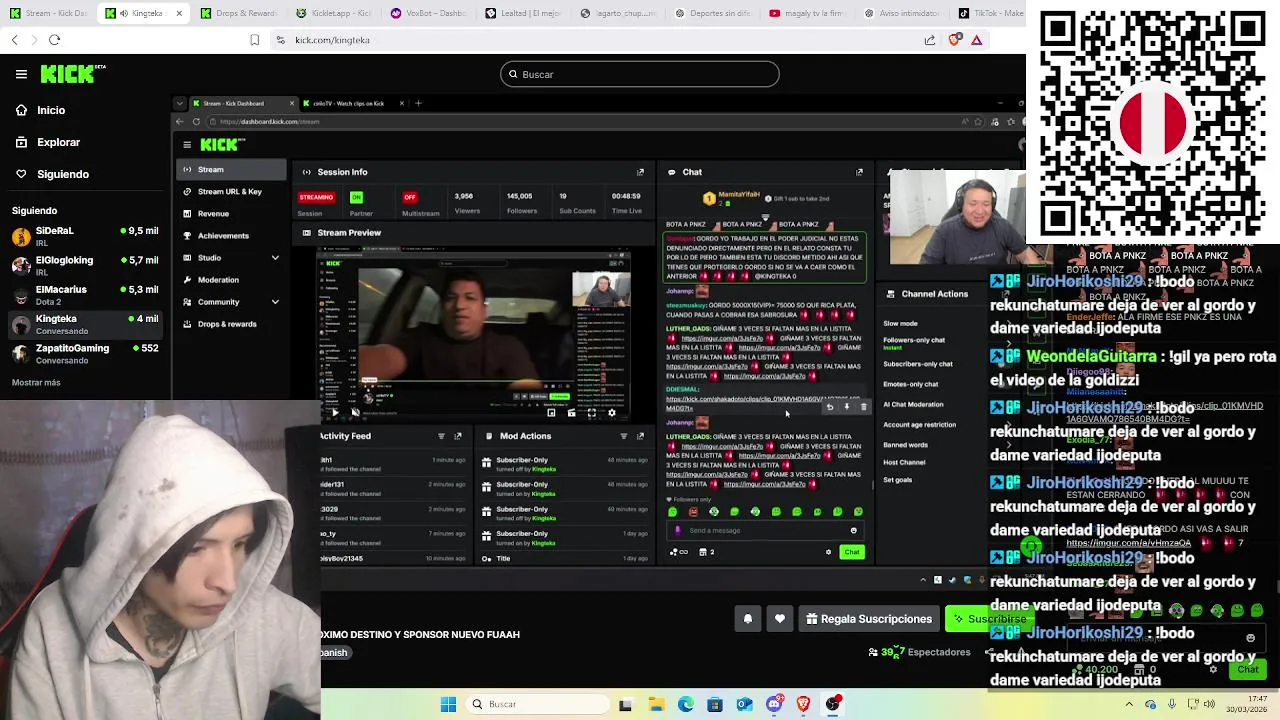The image size is (1280, 720).
Task: Unmute the Stream Preview volume icon
Action: (x=355, y=412)
